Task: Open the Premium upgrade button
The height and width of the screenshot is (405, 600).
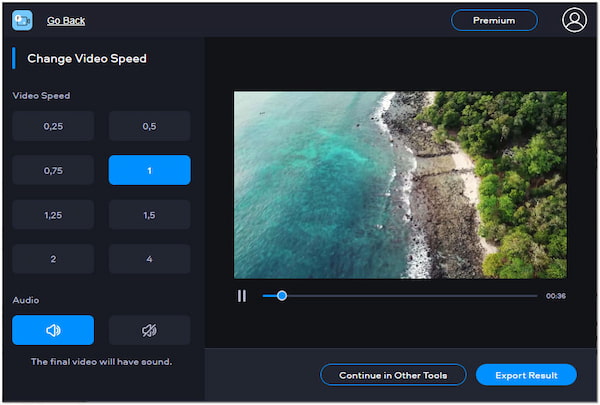Action: (494, 20)
